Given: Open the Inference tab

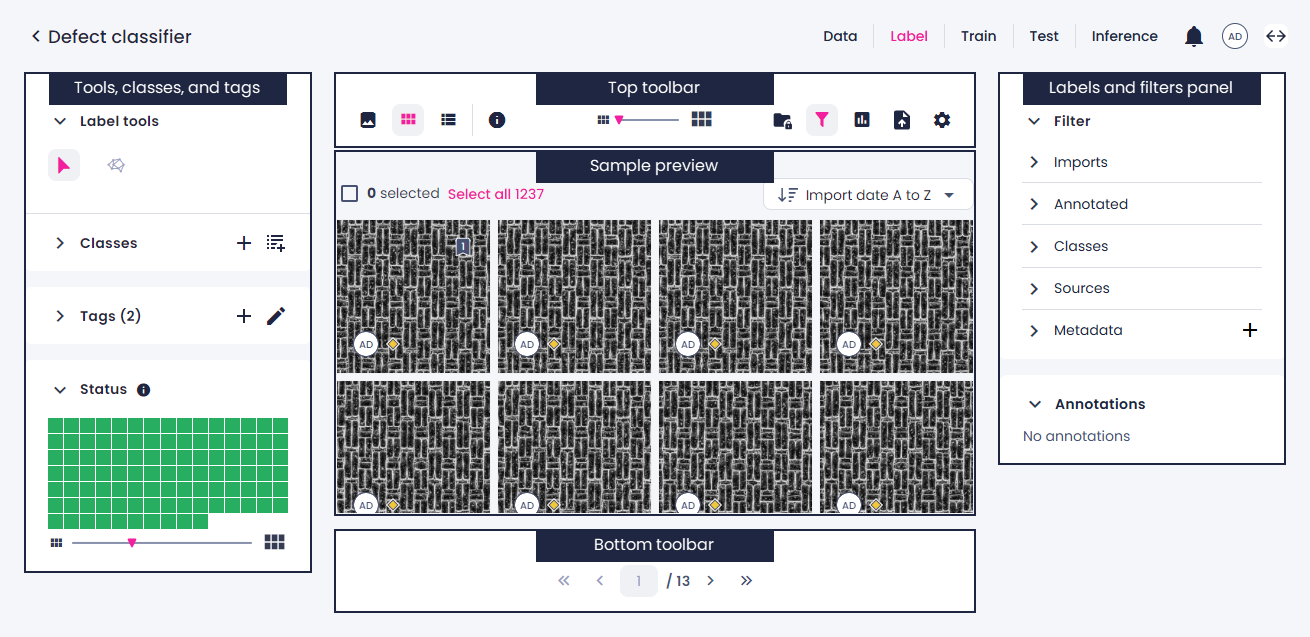Looking at the screenshot, I should (1124, 36).
